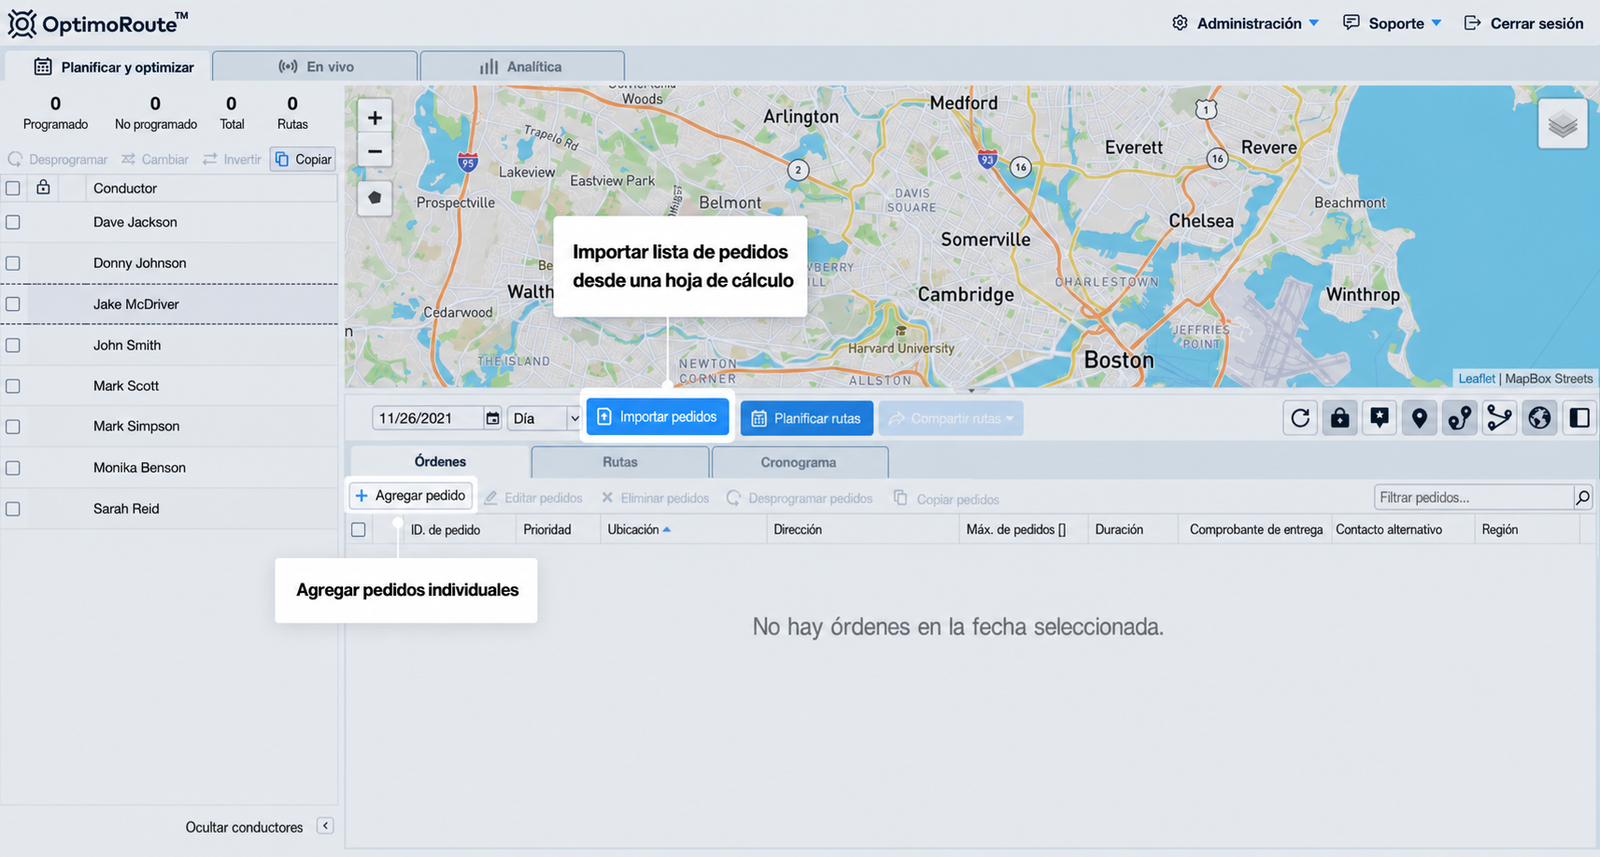Viewport: 1600px width, 857px height.
Task: Click the Conductor column header
Action: tap(125, 188)
